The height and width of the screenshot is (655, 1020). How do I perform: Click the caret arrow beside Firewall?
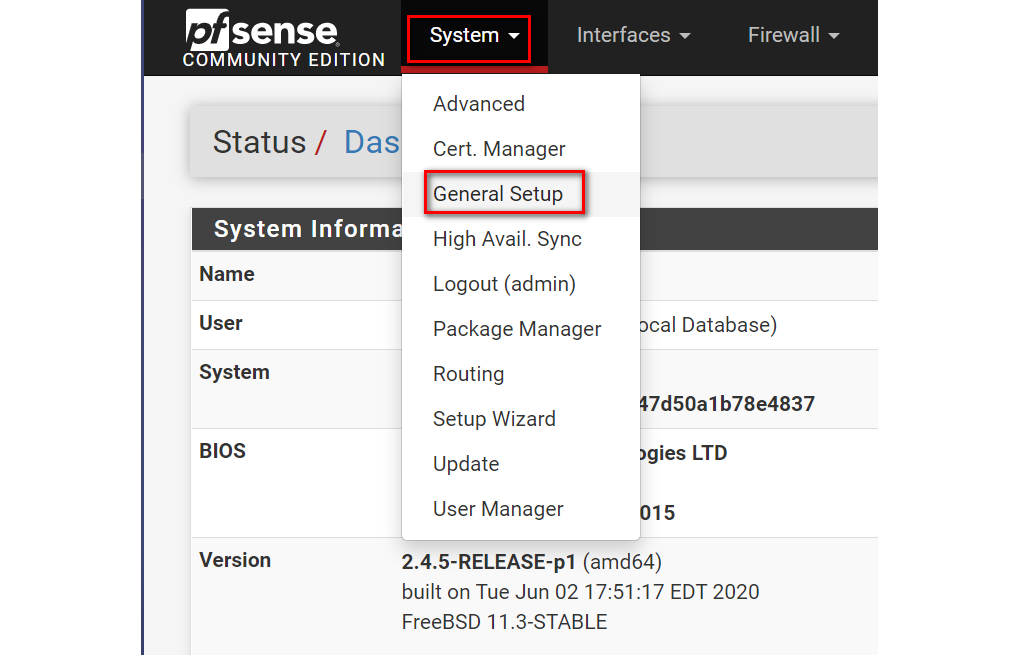pyautogui.click(x=833, y=37)
